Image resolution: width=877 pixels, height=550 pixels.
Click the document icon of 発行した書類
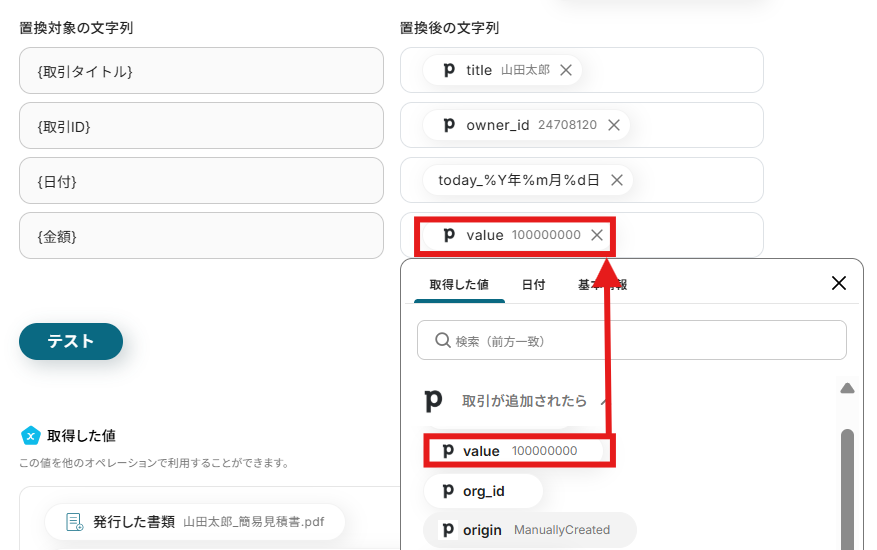[x=74, y=521]
